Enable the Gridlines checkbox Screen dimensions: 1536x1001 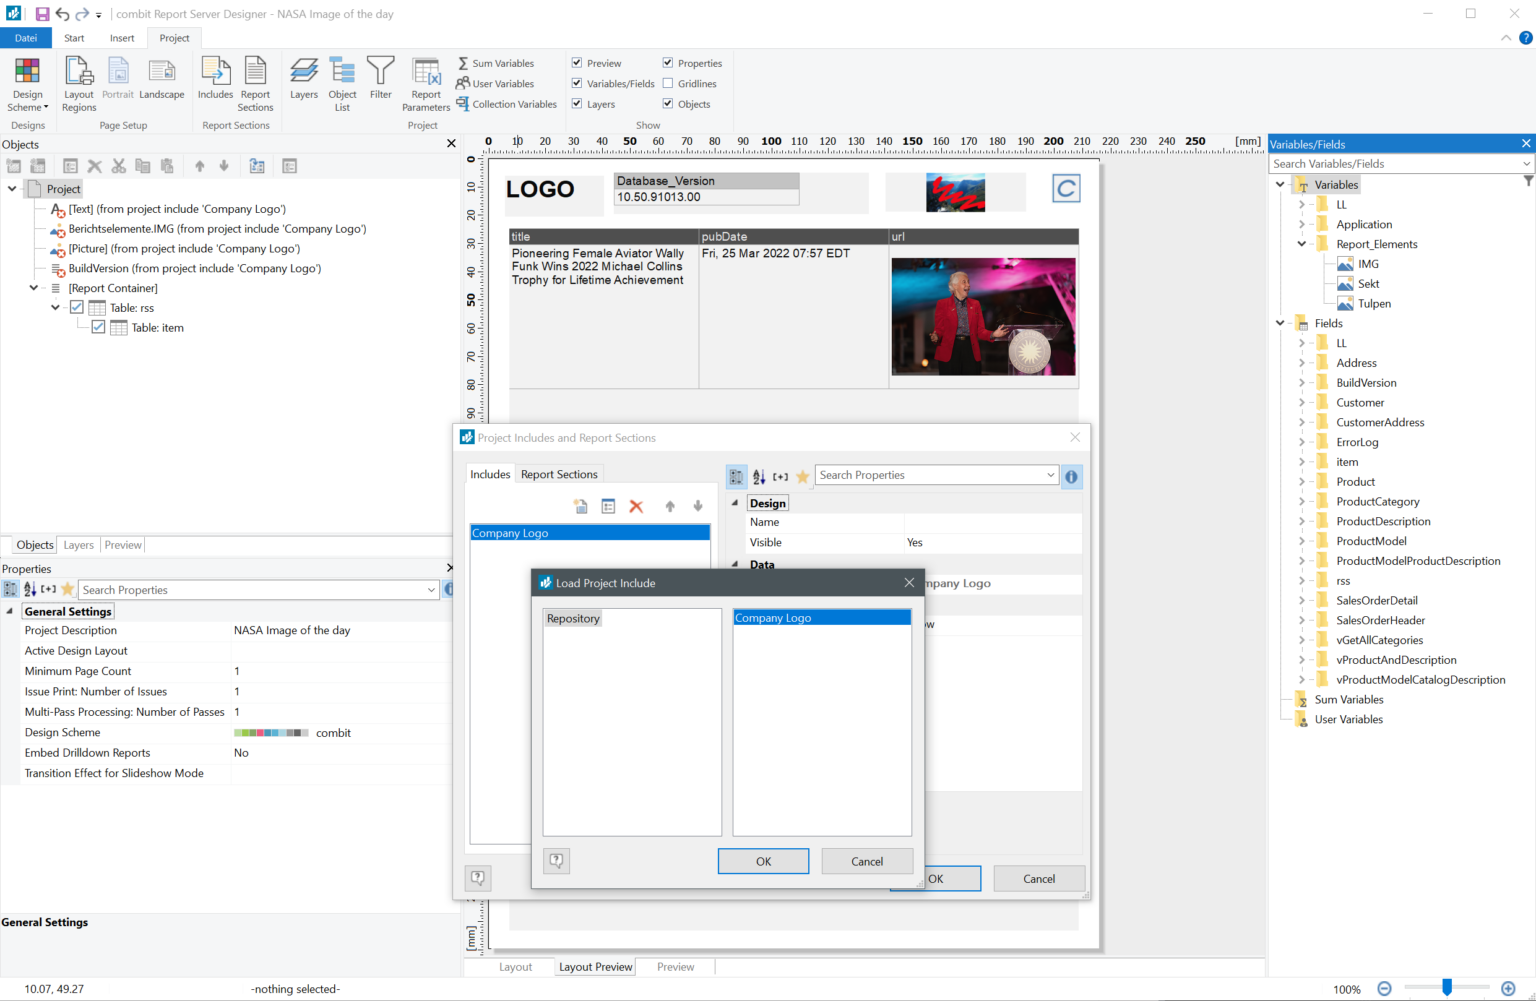(668, 83)
